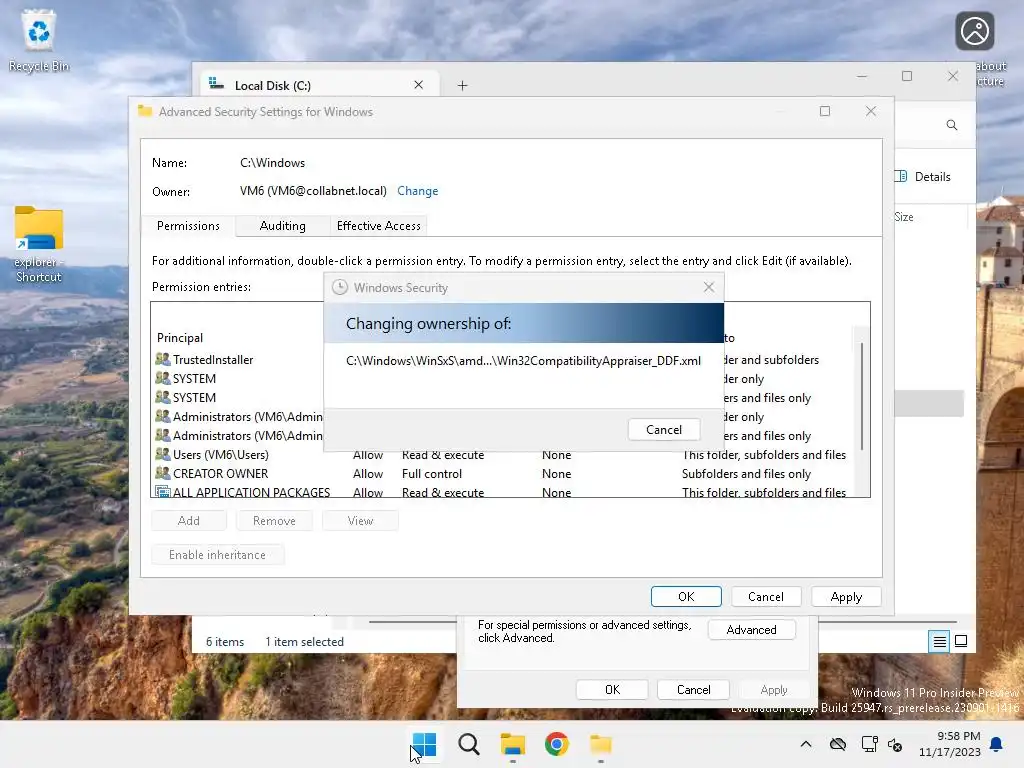1024x768 pixels.
Task: Switch to details list view icon
Action: (x=939, y=641)
